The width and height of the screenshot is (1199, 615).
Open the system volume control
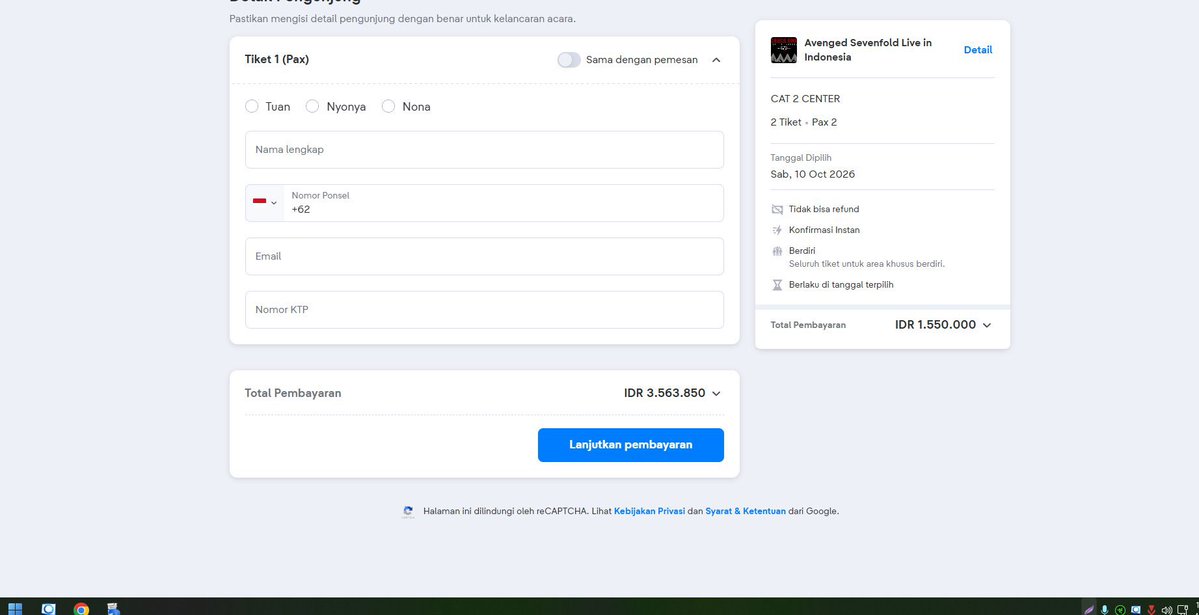coord(1167,610)
